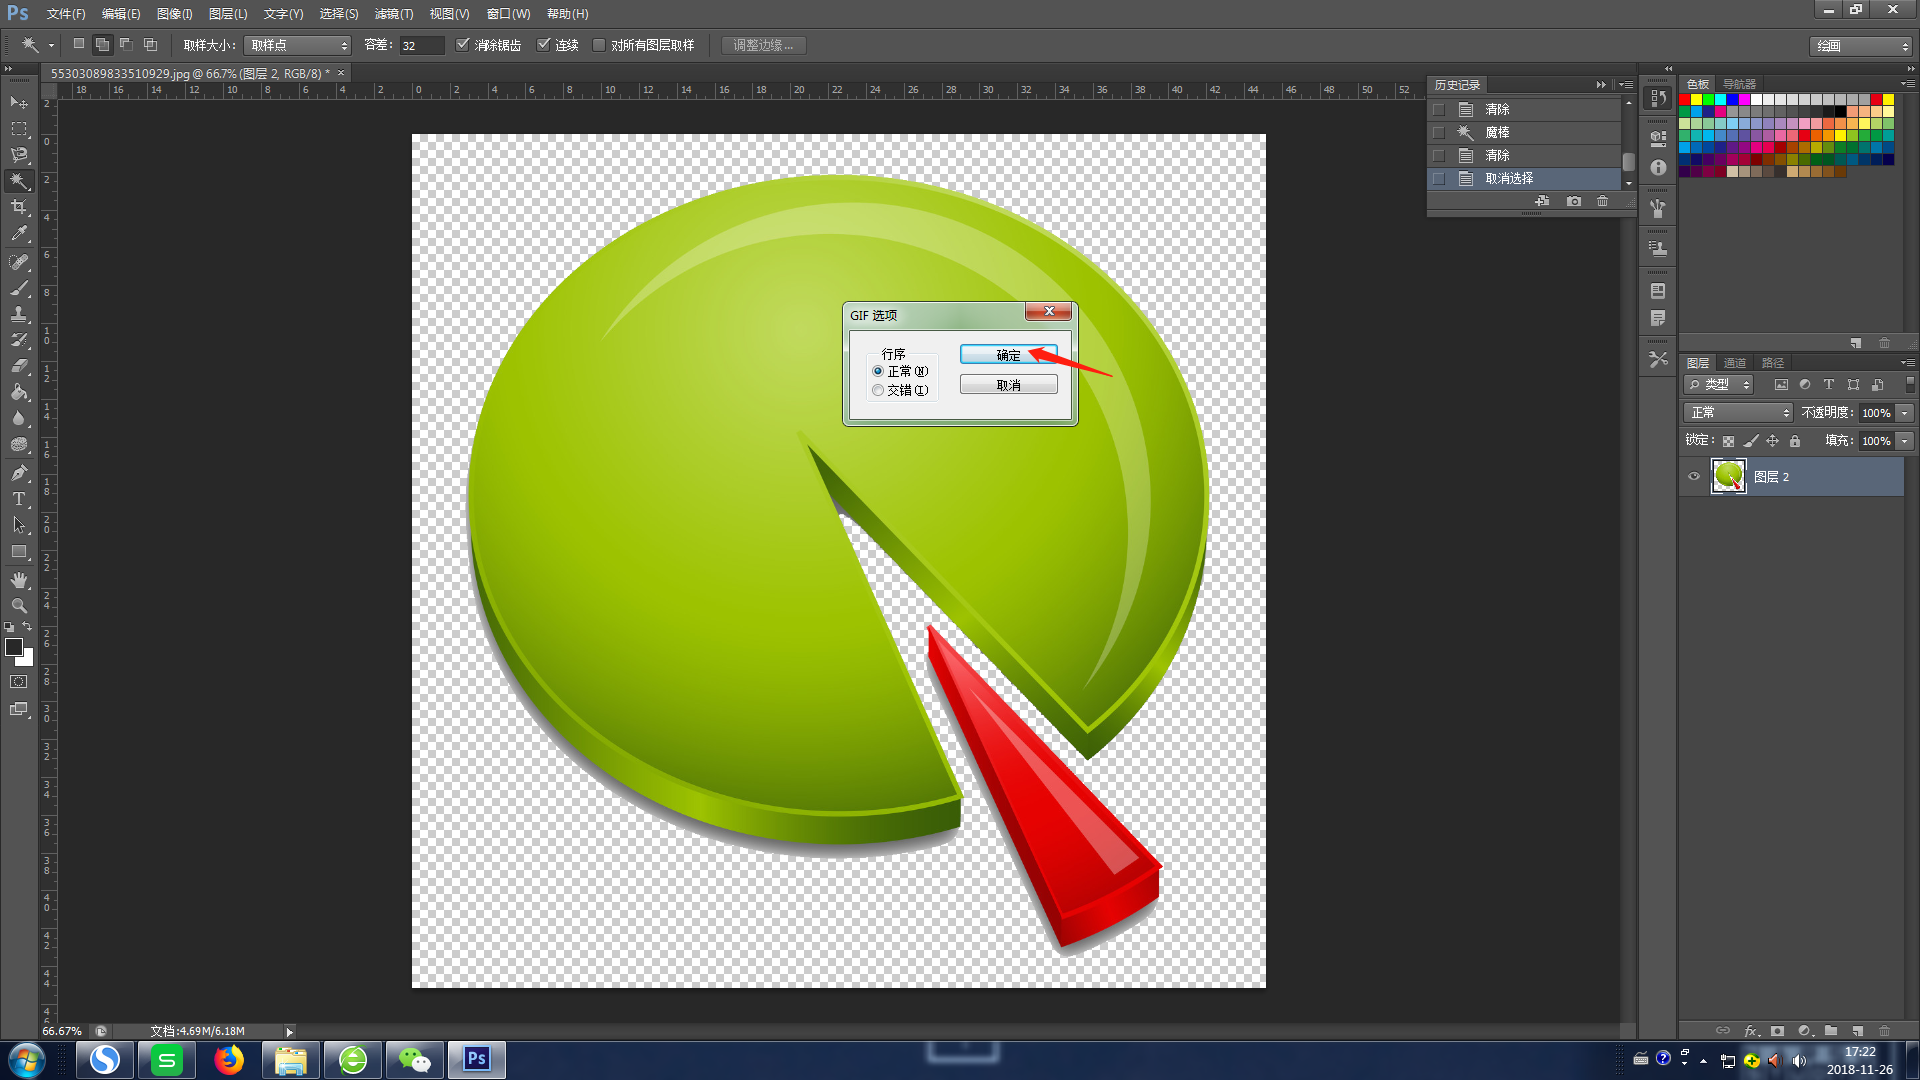Image resolution: width=1920 pixels, height=1080 pixels.
Task: Select the Normal (正常) row order radio
Action: [878, 371]
